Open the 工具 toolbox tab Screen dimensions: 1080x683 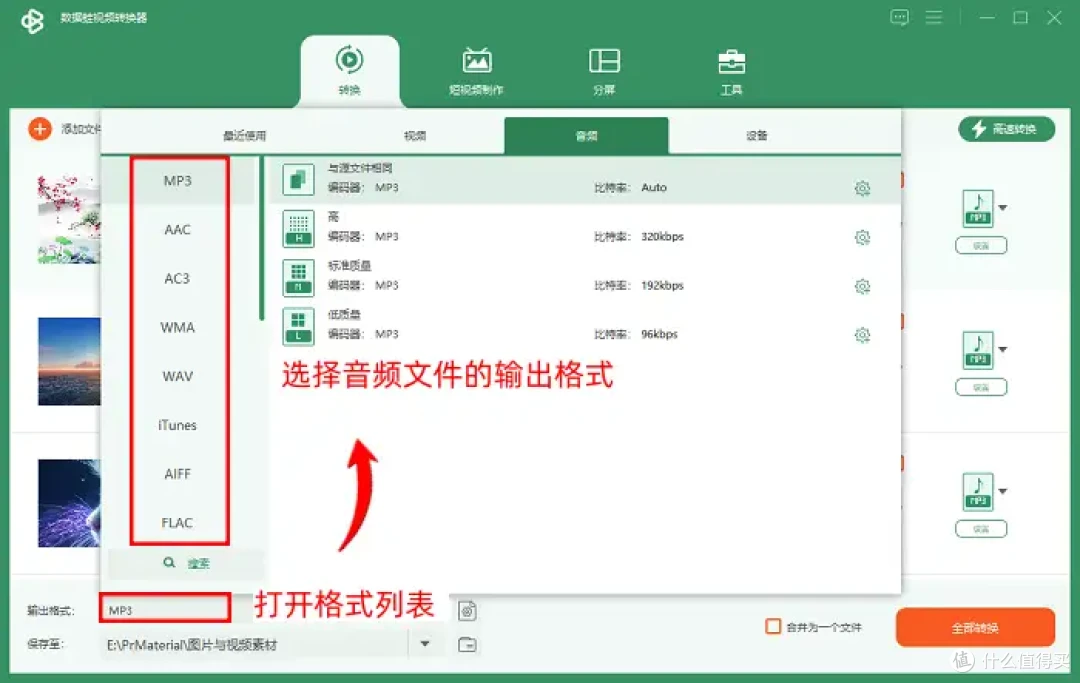pos(731,71)
